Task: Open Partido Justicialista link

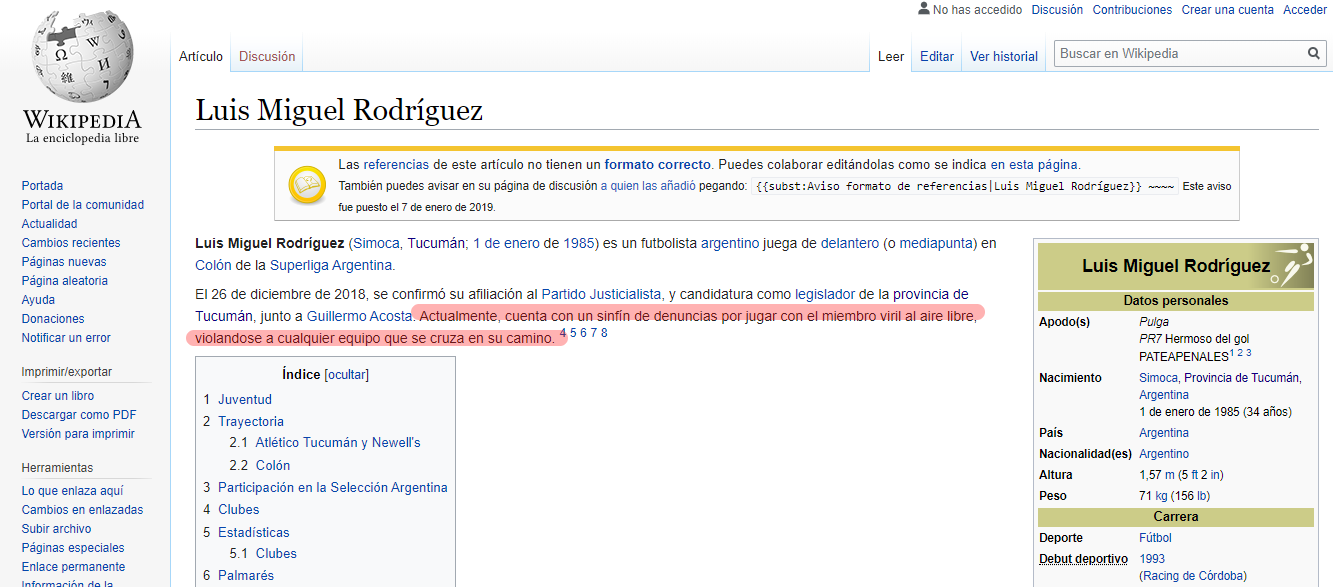Action: pyautogui.click(x=601, y=294)
